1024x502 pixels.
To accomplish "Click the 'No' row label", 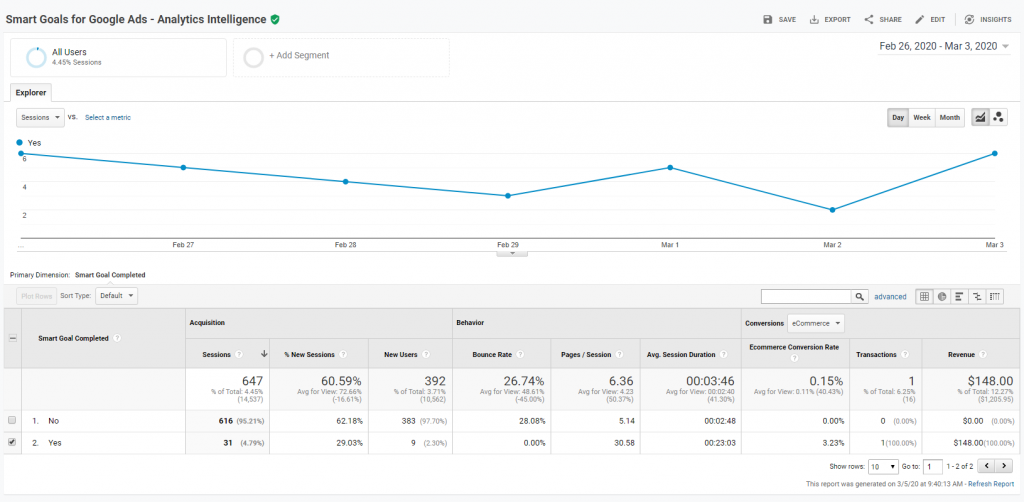I will coord(54,421).
